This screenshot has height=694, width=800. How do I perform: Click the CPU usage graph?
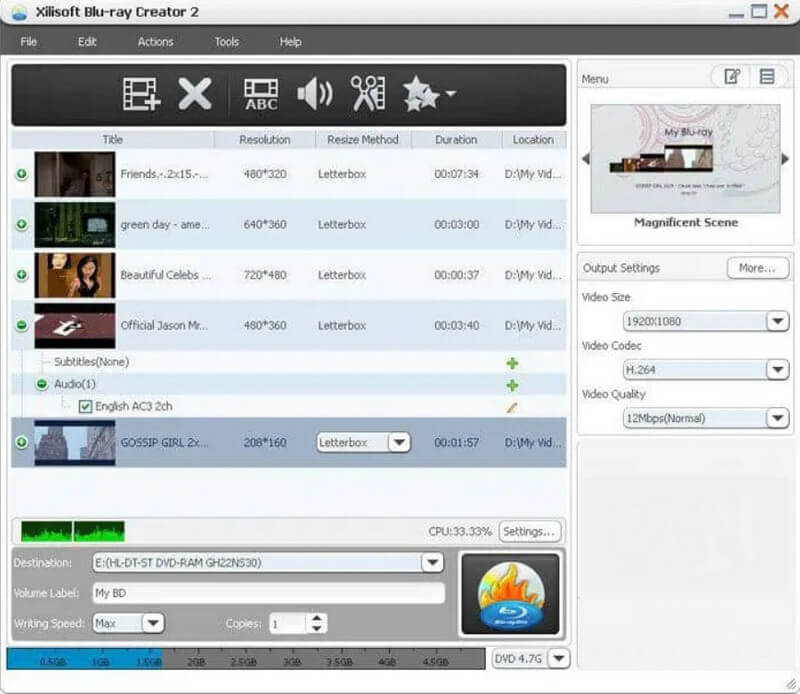tap(72, 531)
